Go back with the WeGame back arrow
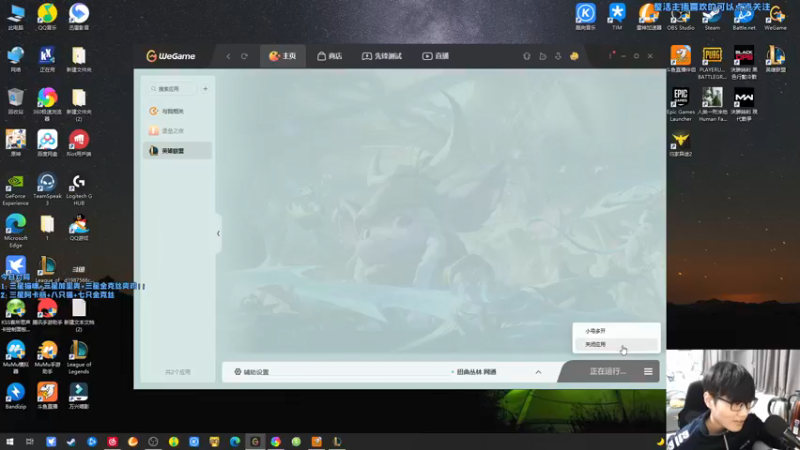Viewport: 800px width, 450px height. coord(228,56)
